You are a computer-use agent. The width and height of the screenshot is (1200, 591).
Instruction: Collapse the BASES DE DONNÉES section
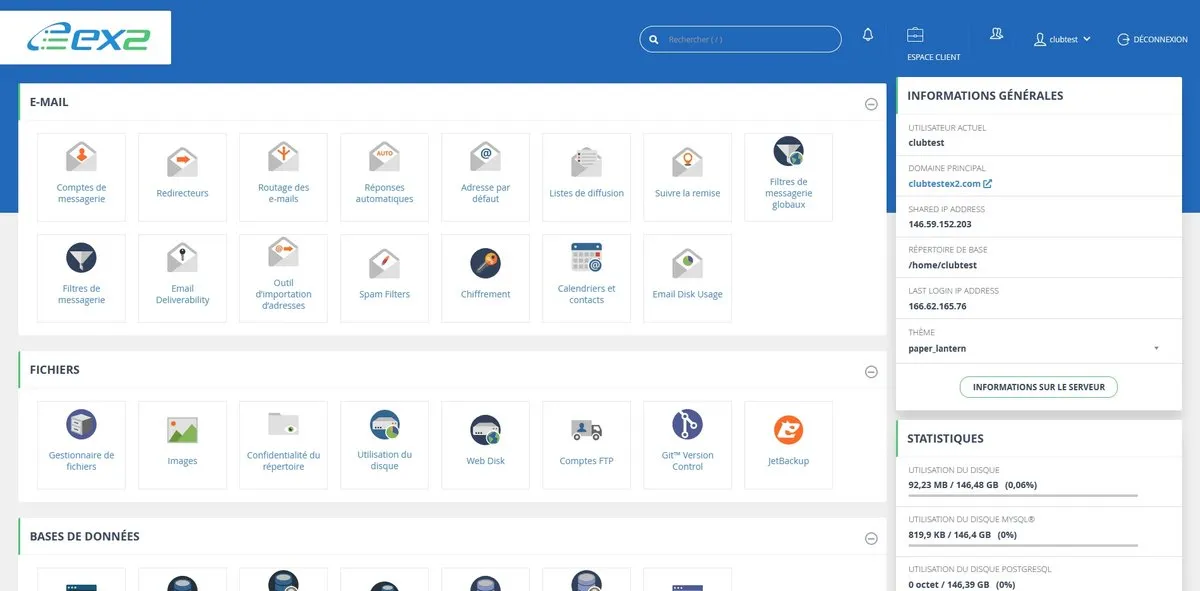pos(871,538)
